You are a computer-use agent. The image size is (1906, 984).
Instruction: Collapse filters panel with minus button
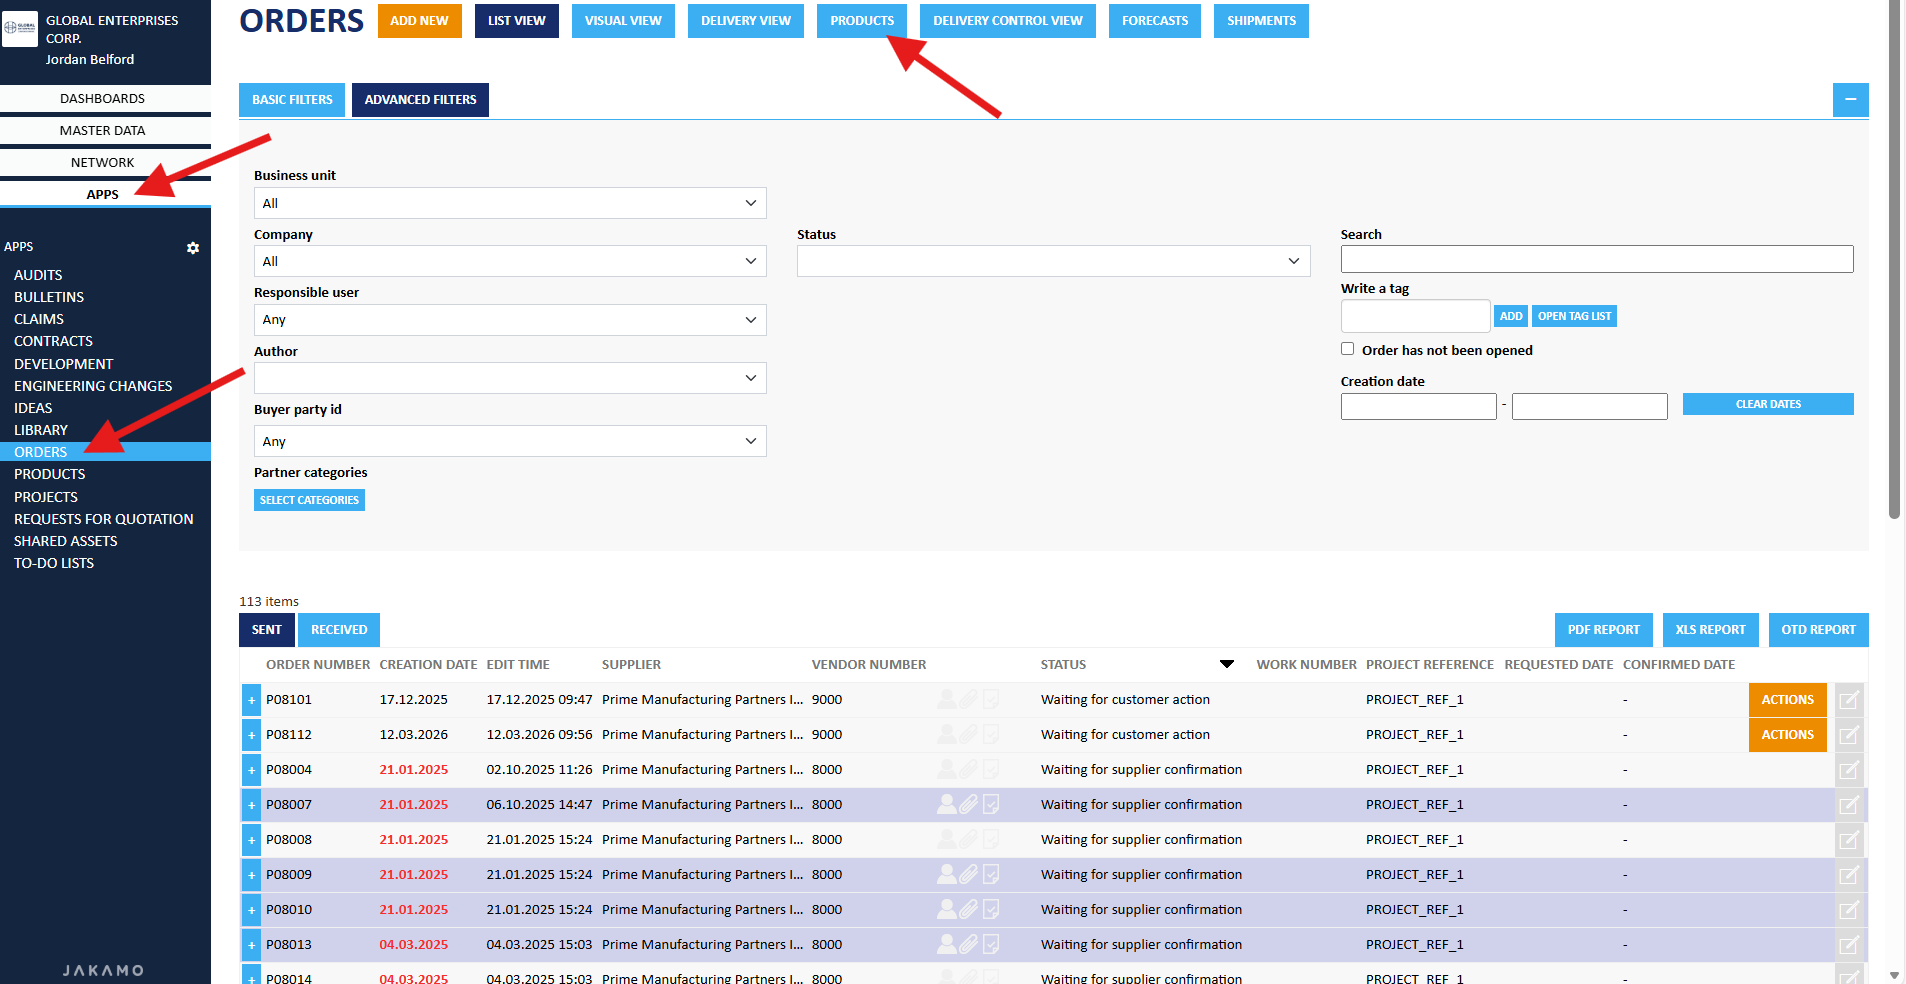point(1850,100)
